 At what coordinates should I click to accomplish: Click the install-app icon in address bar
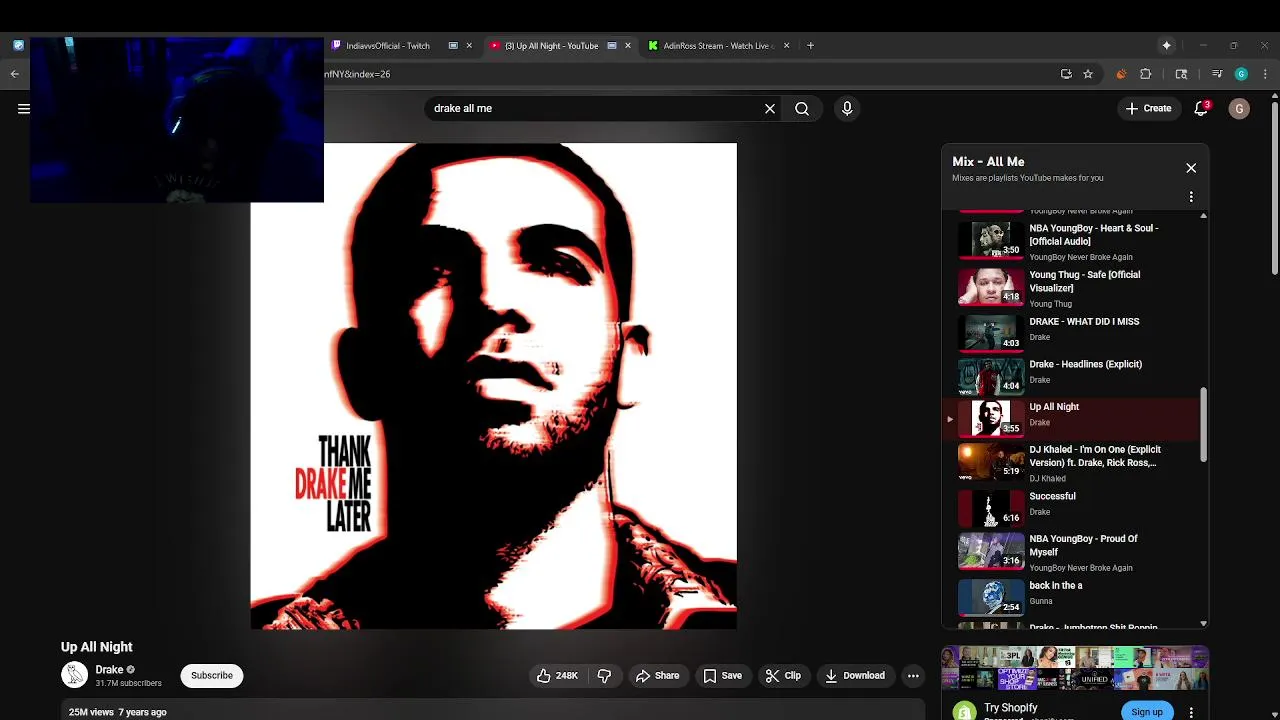pos(1066,74)
